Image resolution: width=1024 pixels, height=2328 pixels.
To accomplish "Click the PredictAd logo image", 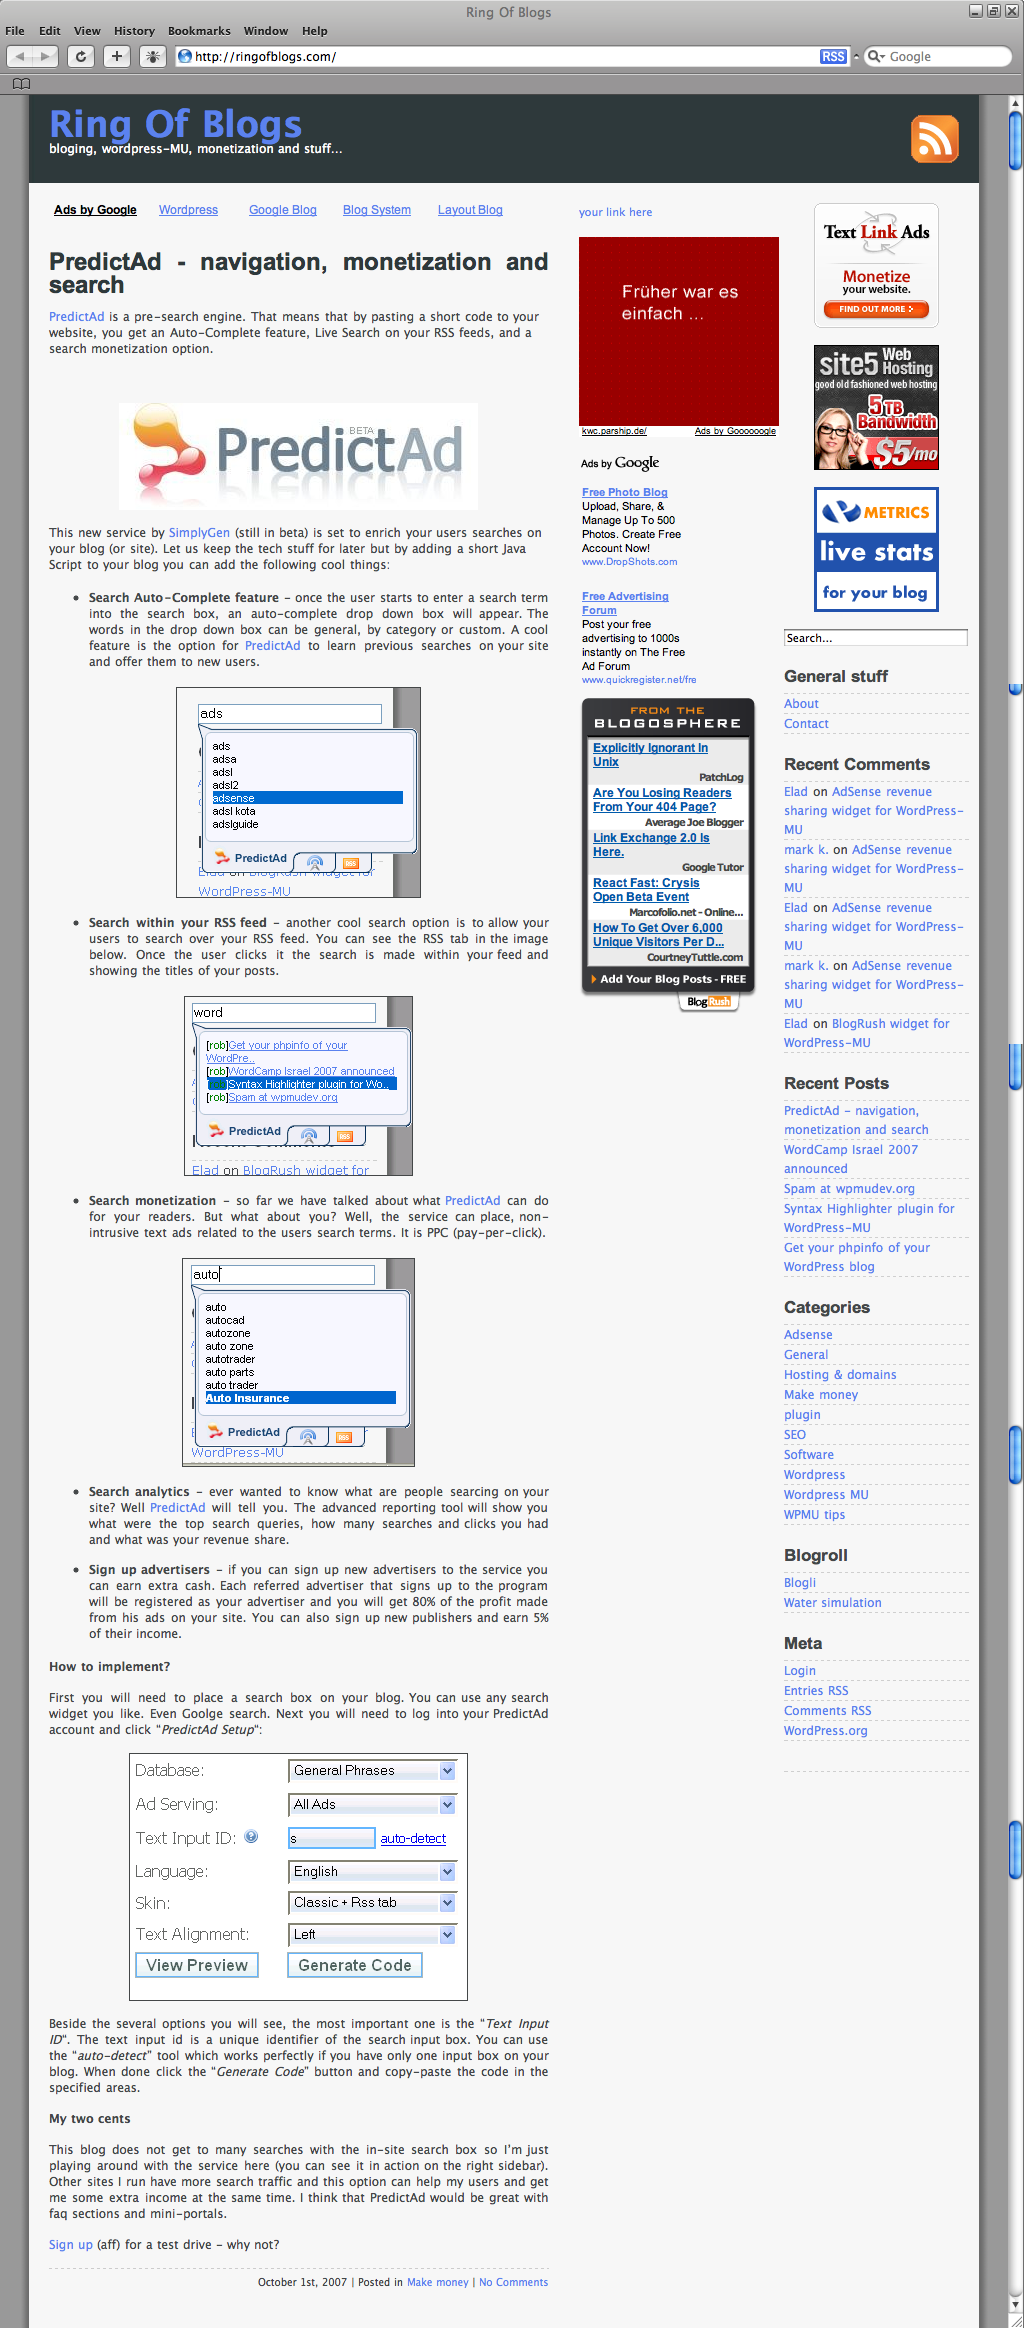I will coord(298,456).
